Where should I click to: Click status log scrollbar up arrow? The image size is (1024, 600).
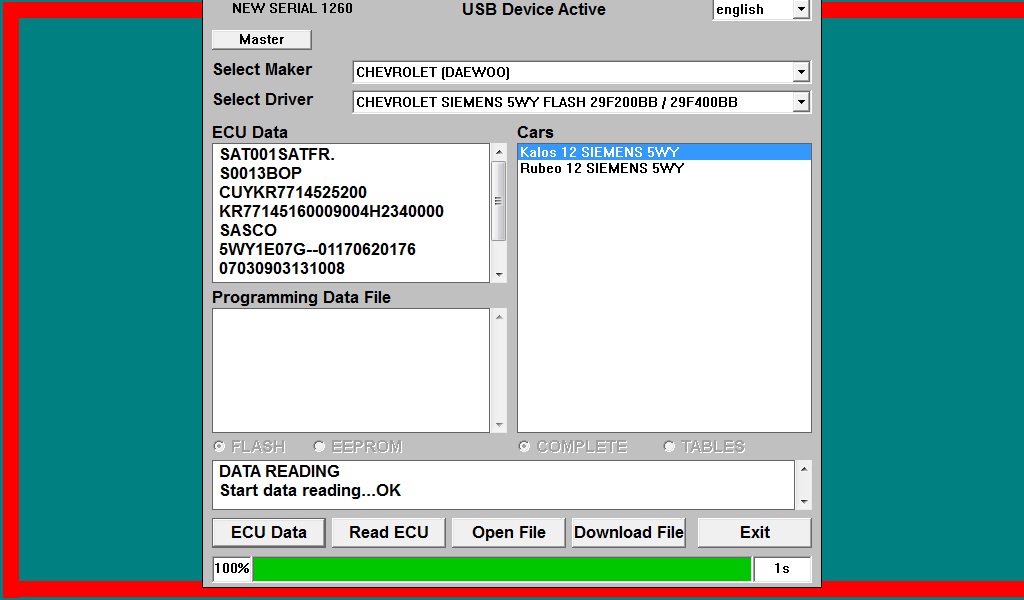coord(804,469)
